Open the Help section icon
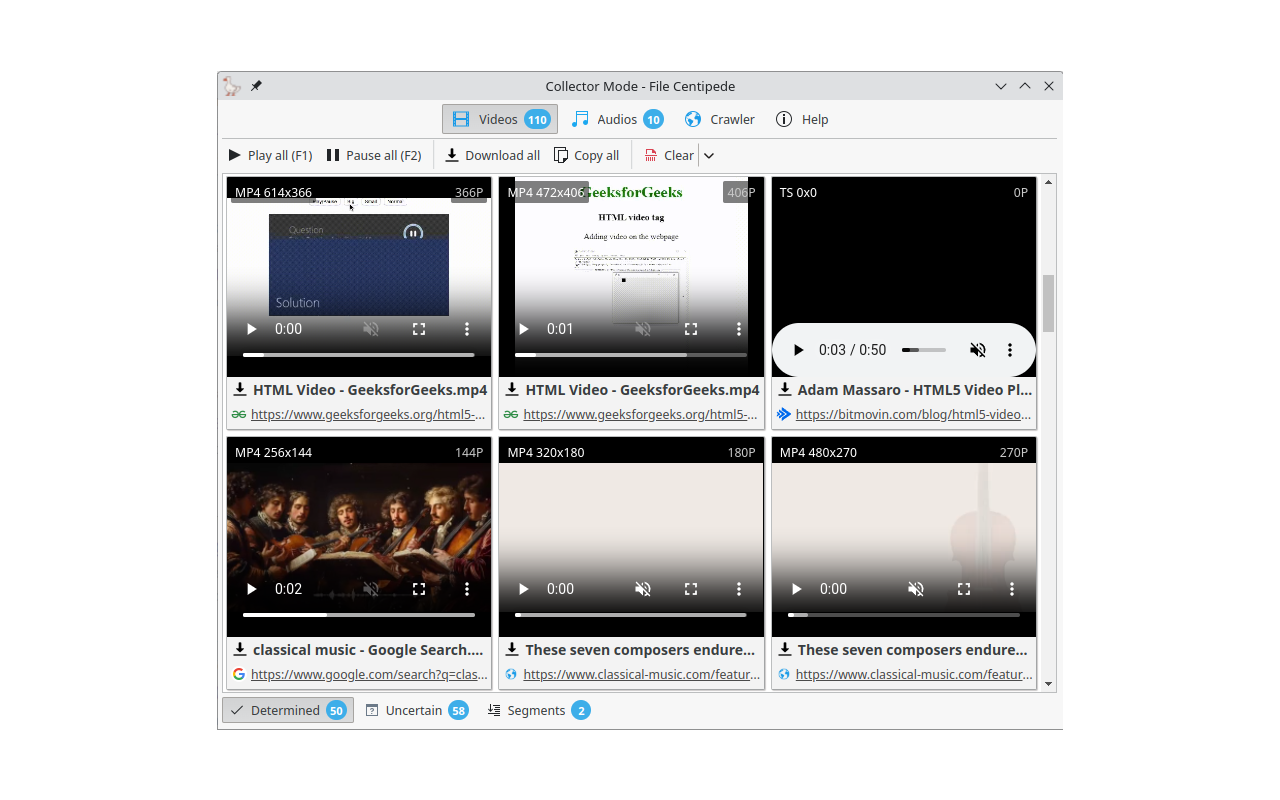Viewport: 1280px width, 800px height. click(784, 119)
